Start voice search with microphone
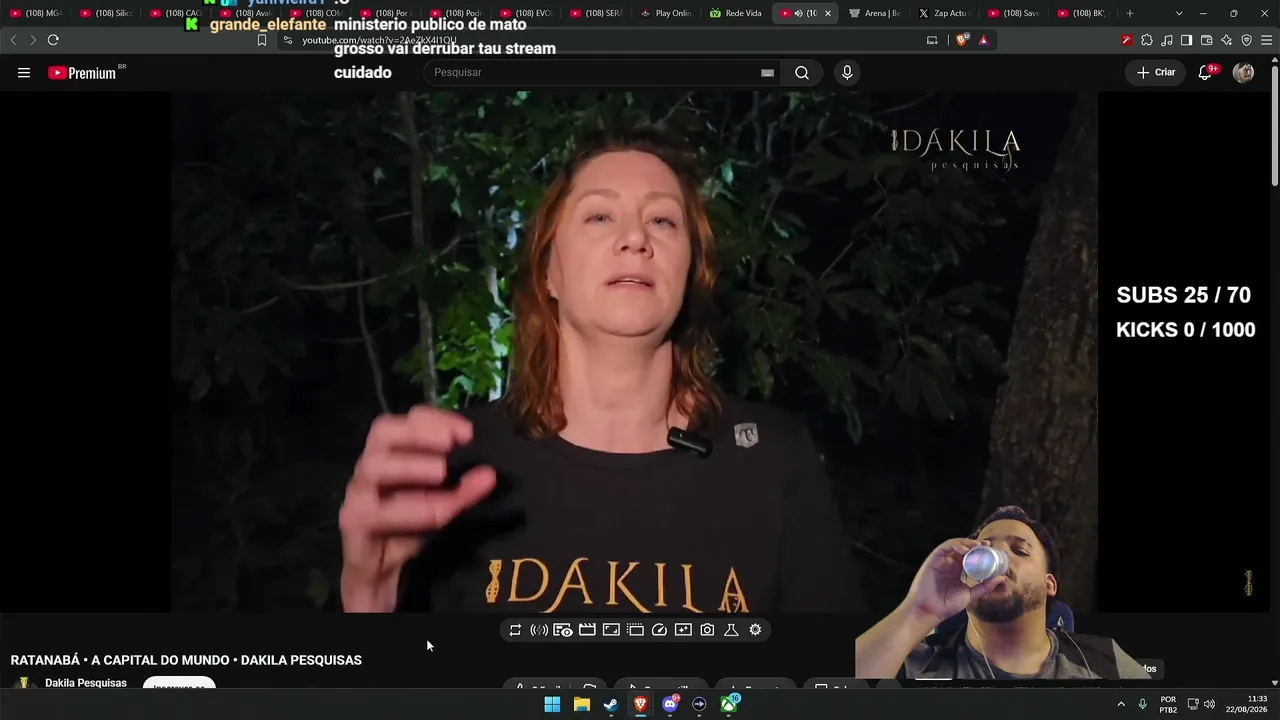1280x720 pixels. (x=847, y=72)
